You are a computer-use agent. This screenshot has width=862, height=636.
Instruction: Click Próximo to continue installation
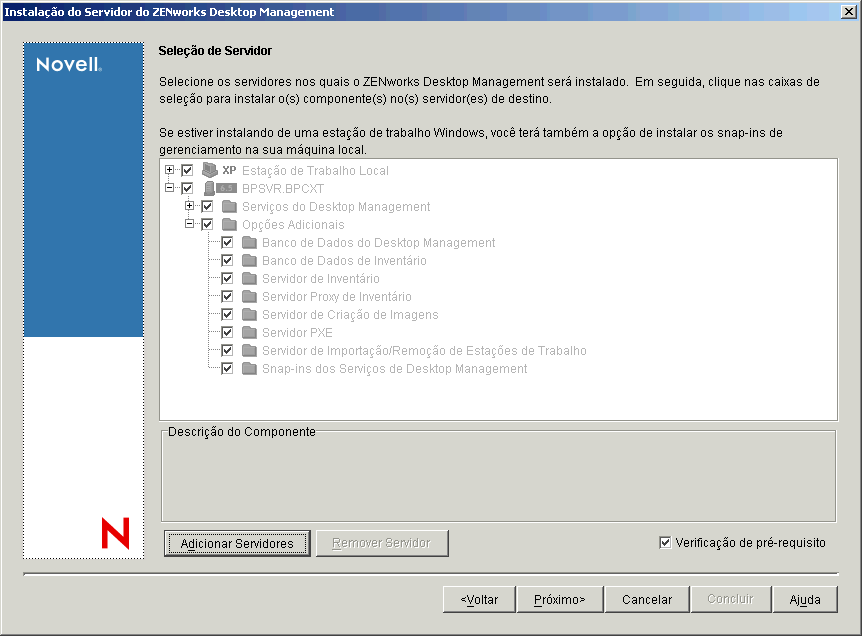tap(560, 599)
